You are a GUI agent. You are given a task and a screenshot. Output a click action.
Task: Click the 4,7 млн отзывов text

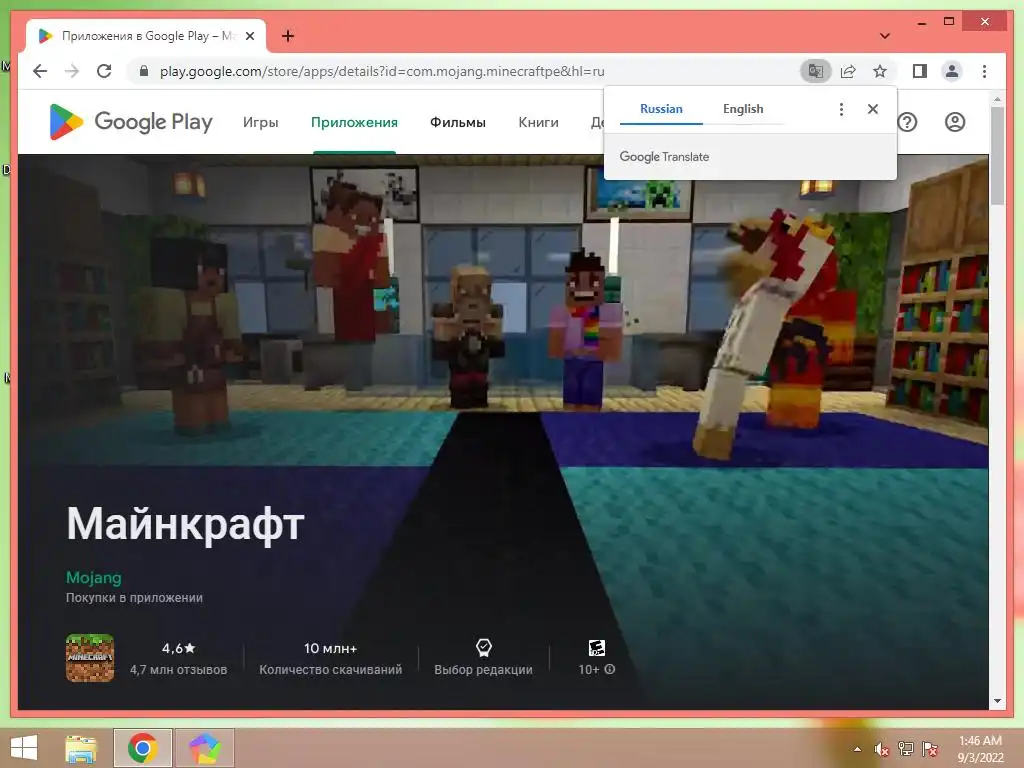(x=178, y=669)
